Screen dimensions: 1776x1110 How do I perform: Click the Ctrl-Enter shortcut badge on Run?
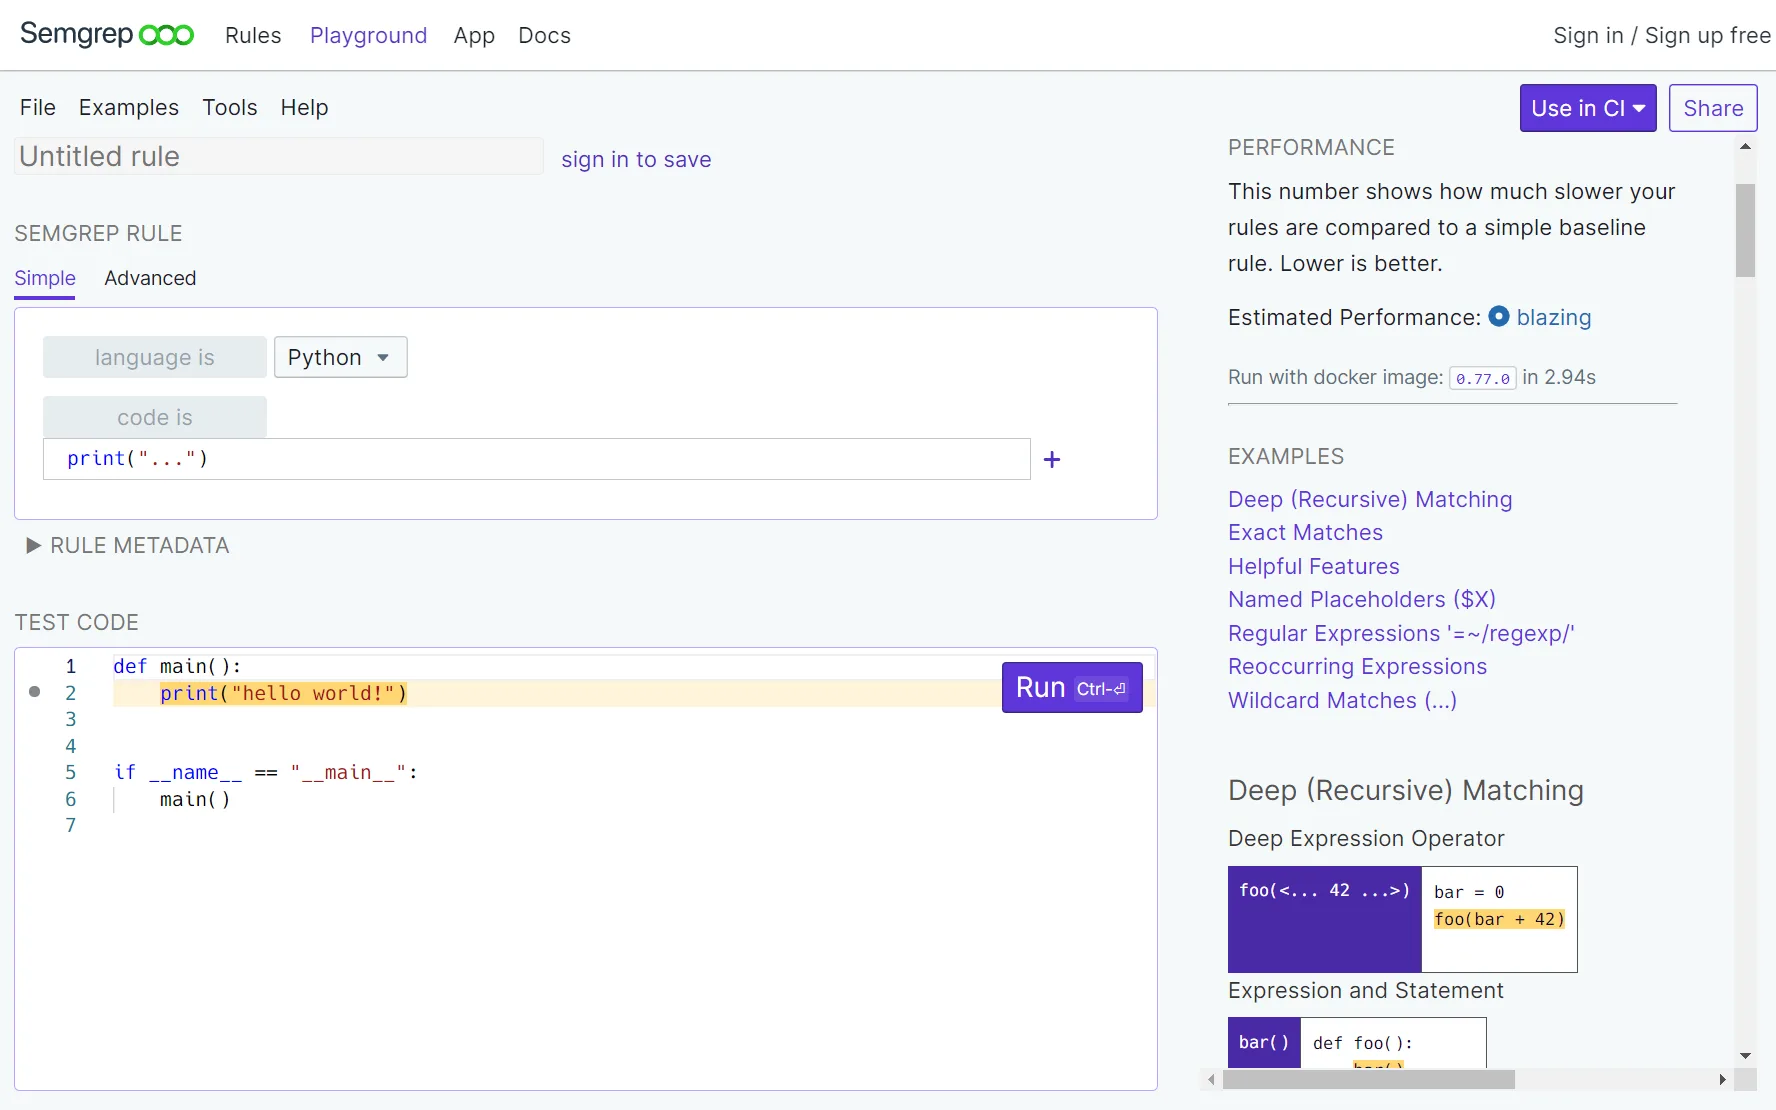pos(1101,688)
